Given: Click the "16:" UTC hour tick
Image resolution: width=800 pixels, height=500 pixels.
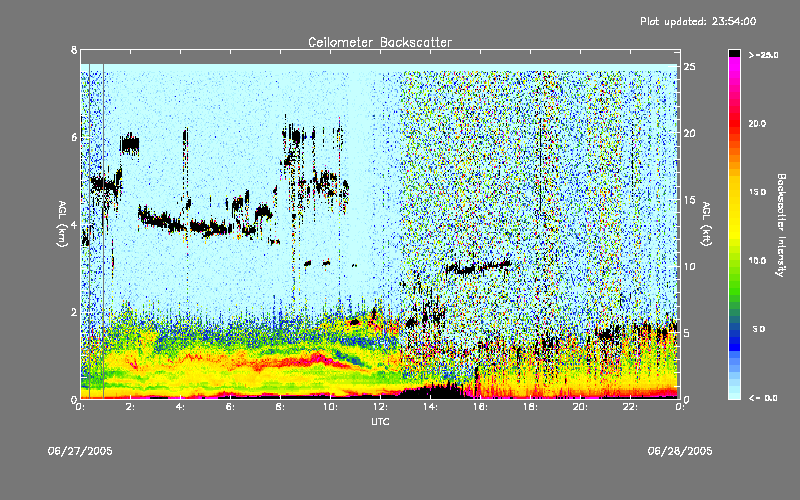Looking at the screenshot, I should click(480, 407).
